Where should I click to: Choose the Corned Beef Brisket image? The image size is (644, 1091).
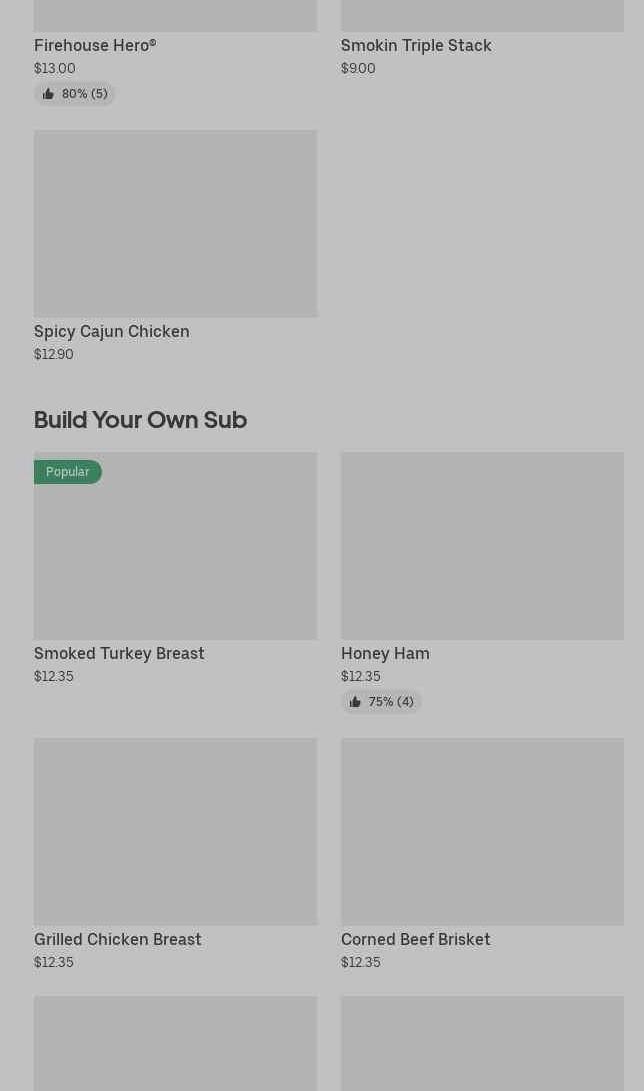click(482, 831)
